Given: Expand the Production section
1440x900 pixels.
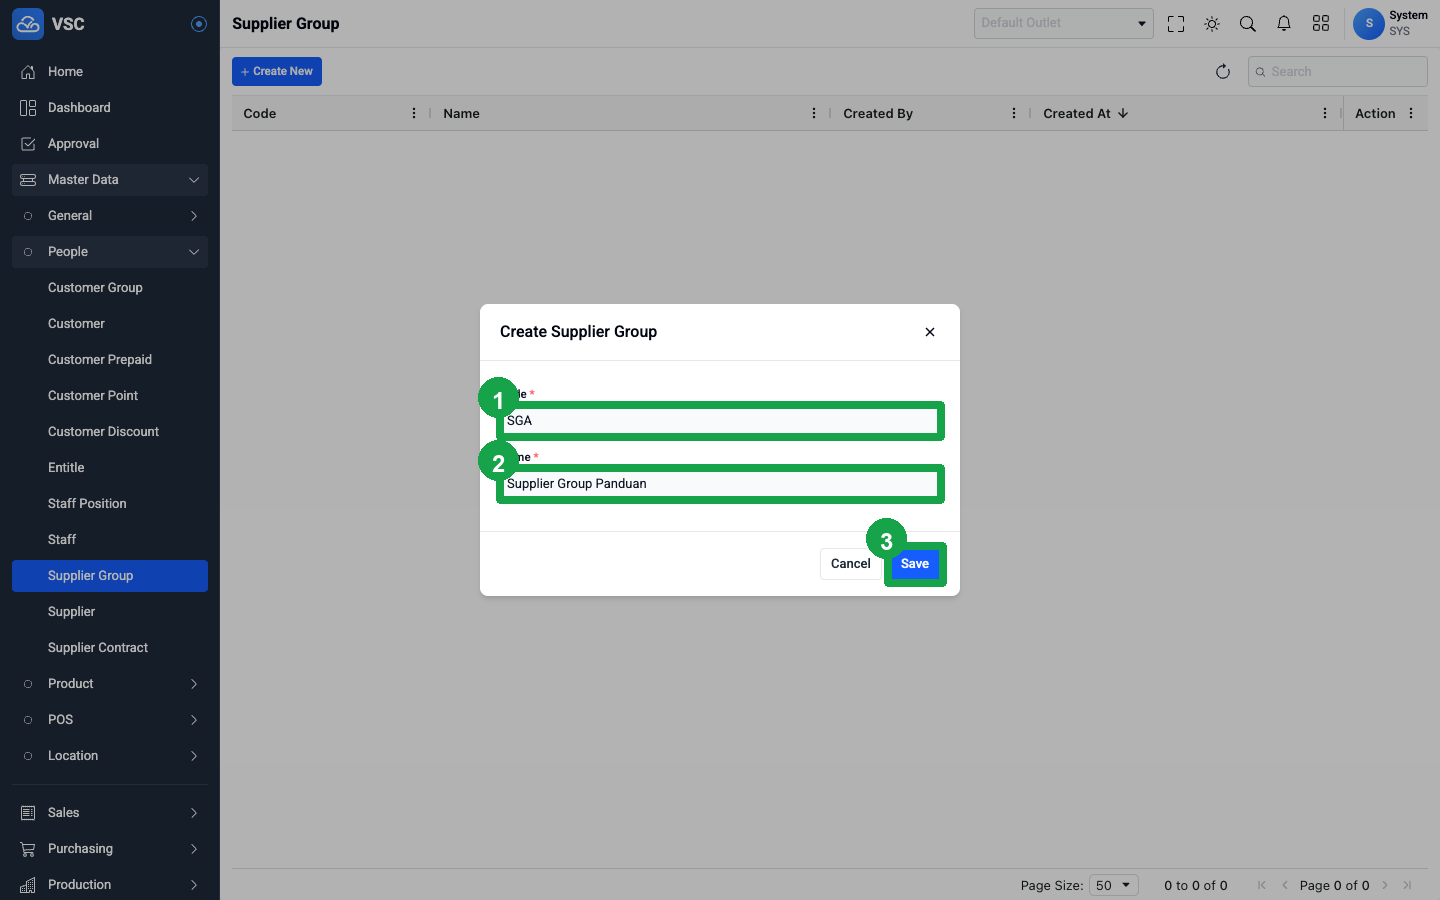Looking at the screenshot, I should click(x=110, y=885).
